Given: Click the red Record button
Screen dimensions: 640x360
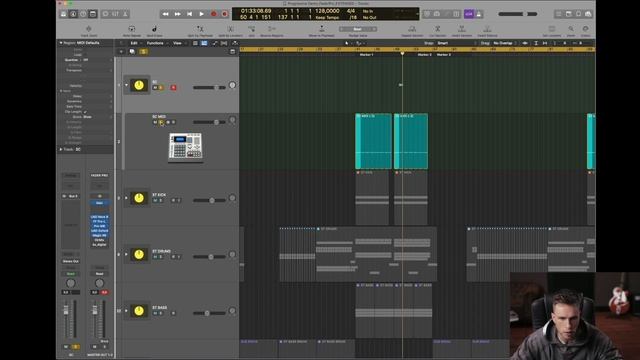Looking at the screenshot, I should pos(213,14).
